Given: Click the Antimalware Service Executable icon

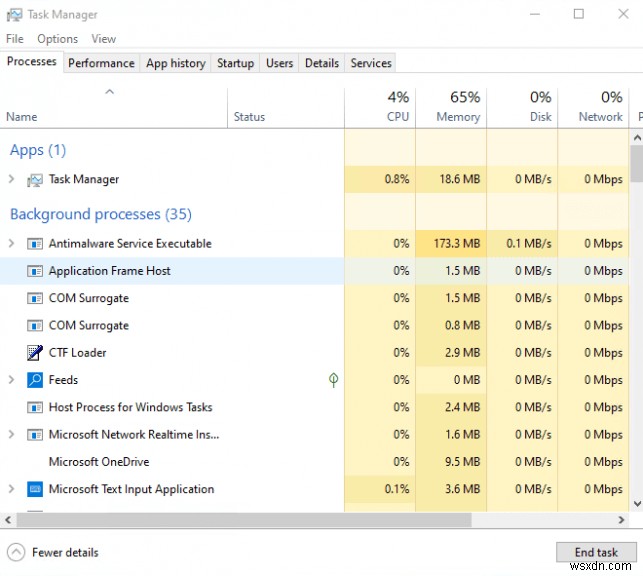Looking at the screenshot, I should coord(35,244).
